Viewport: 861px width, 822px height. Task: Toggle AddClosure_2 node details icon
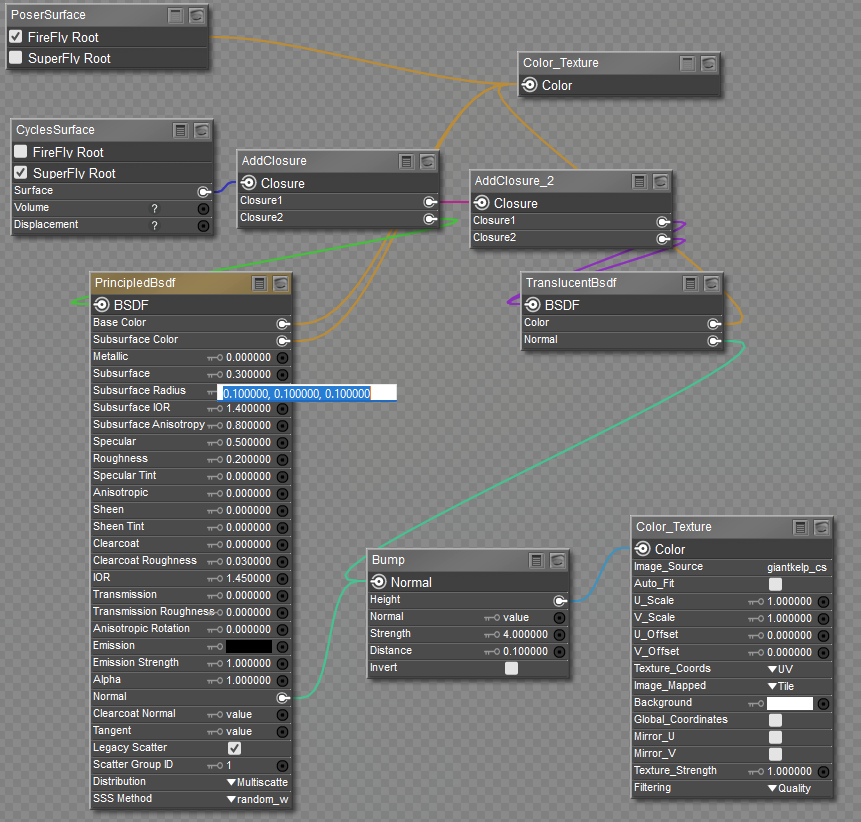(639, 181)
